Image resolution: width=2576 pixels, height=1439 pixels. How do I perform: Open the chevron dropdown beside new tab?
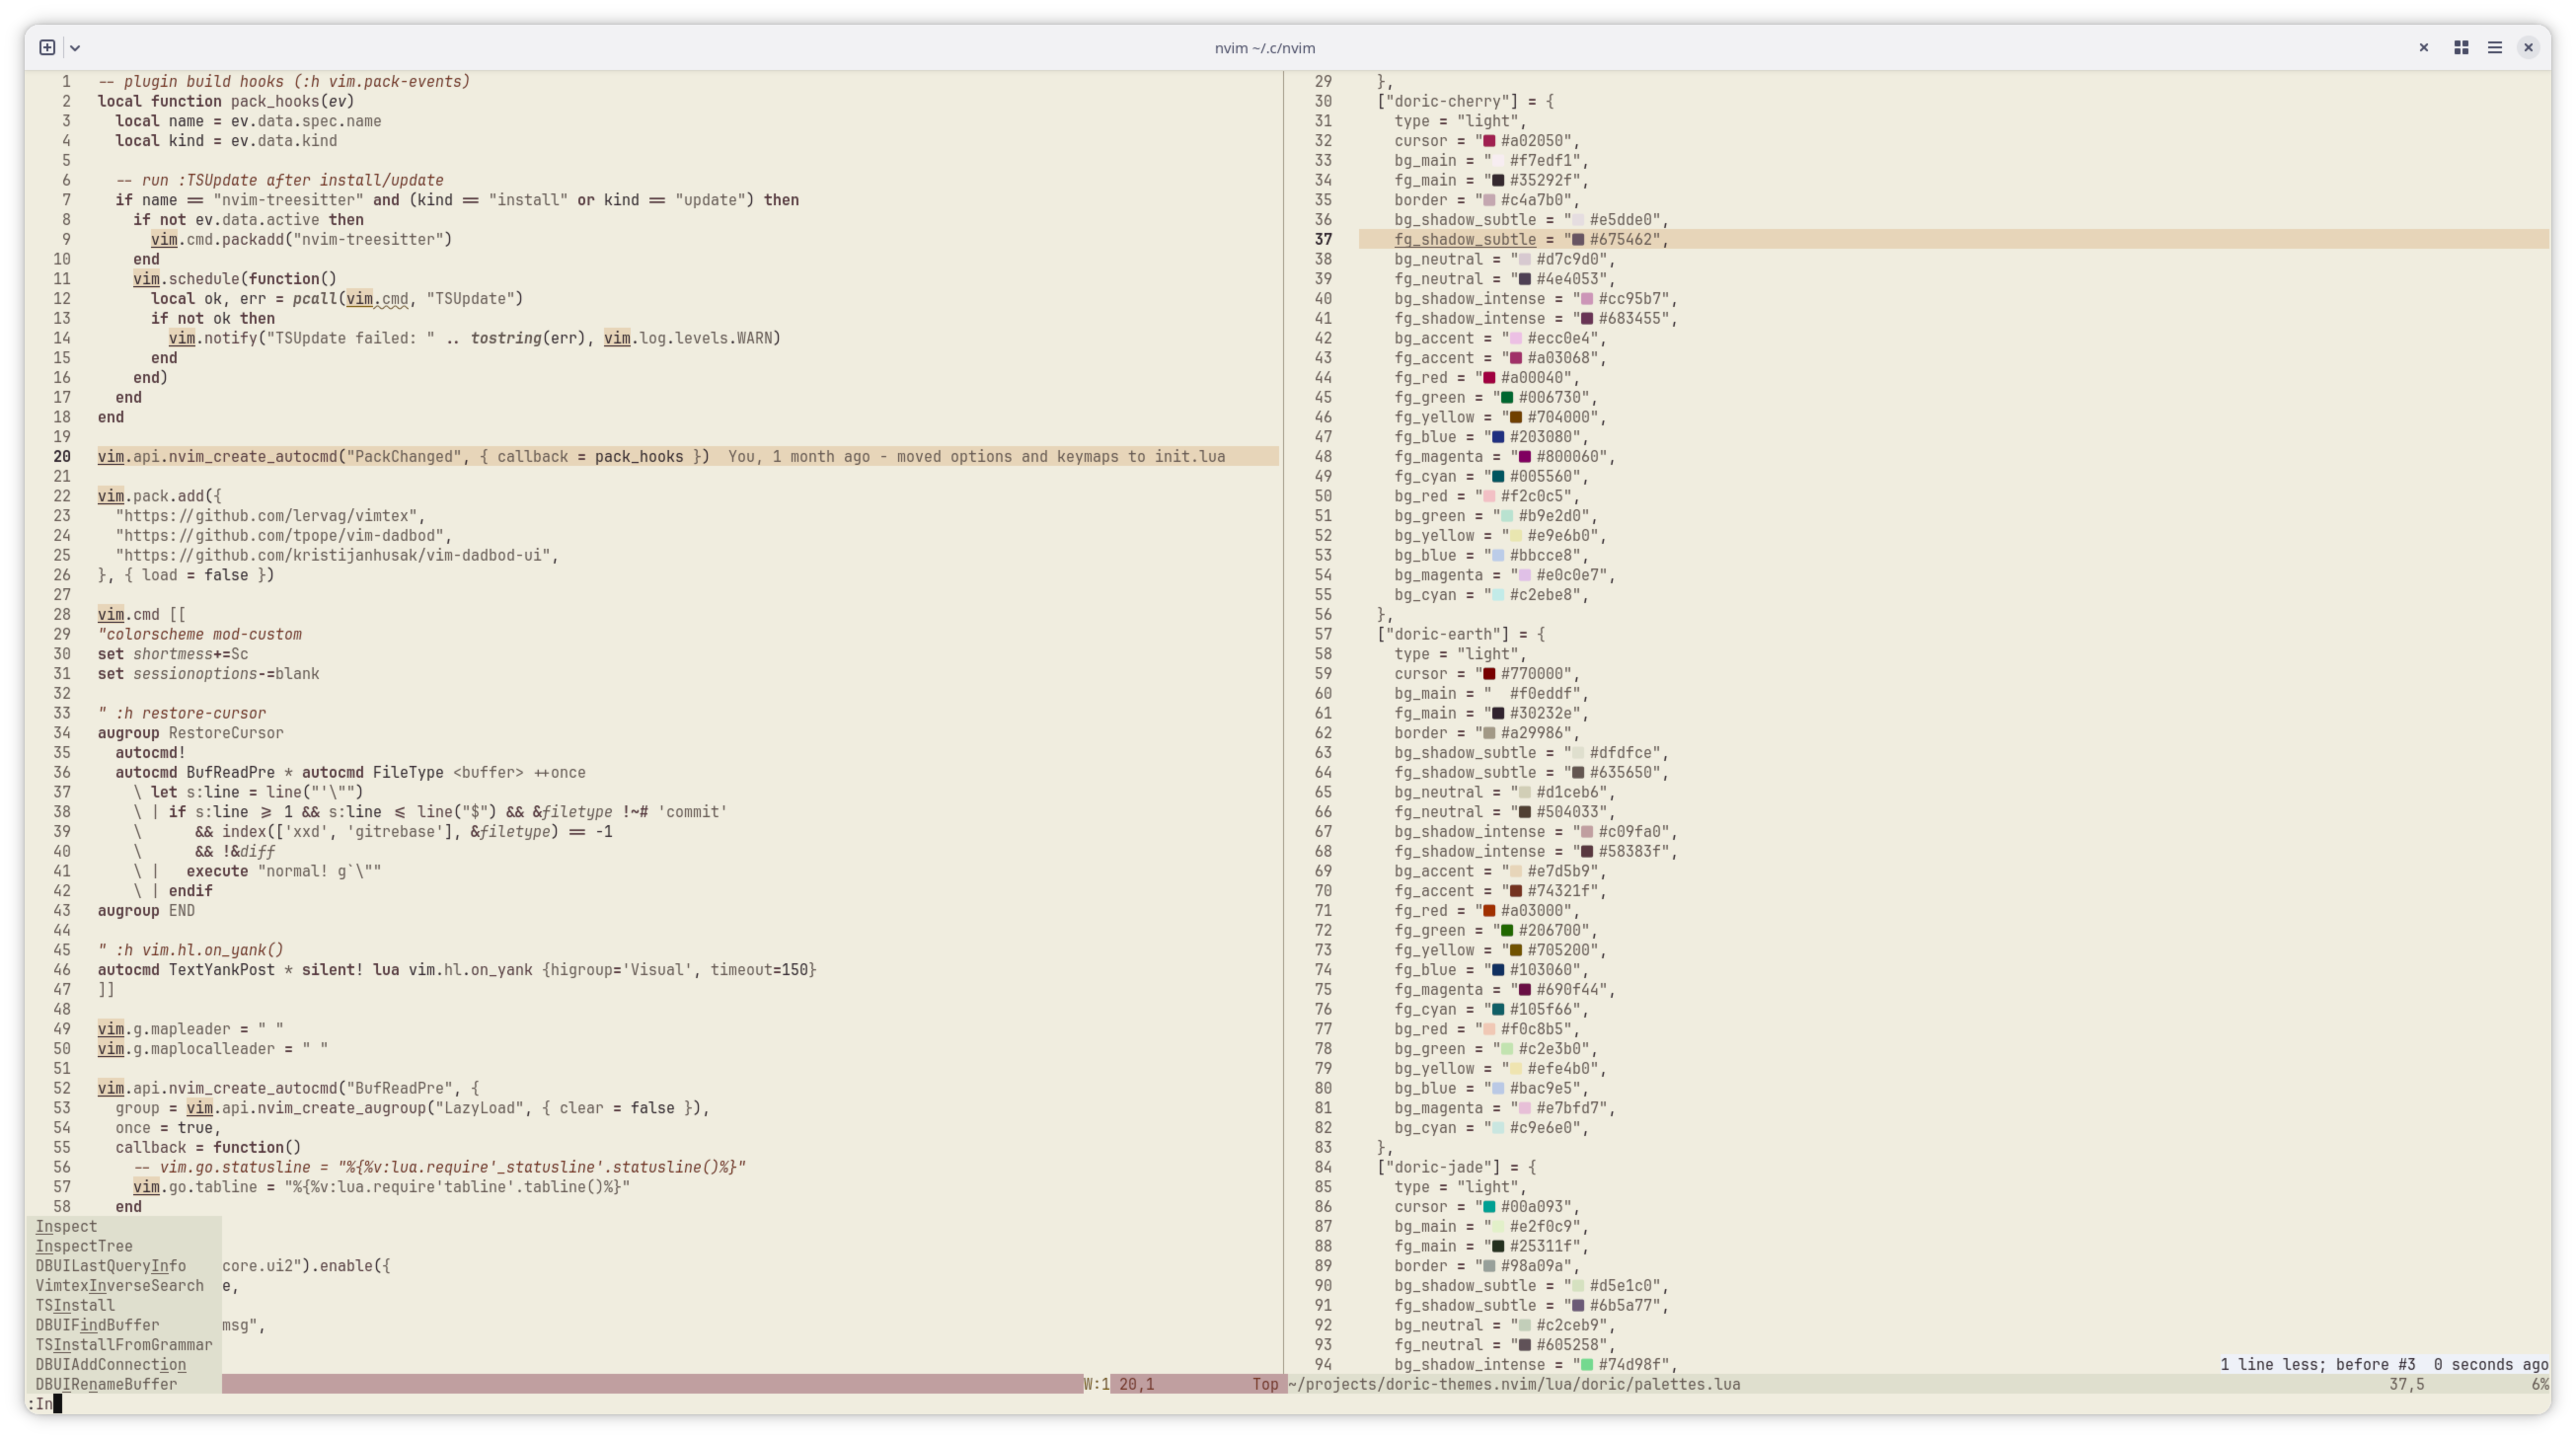pyautogui.click(x=75, y=48)
